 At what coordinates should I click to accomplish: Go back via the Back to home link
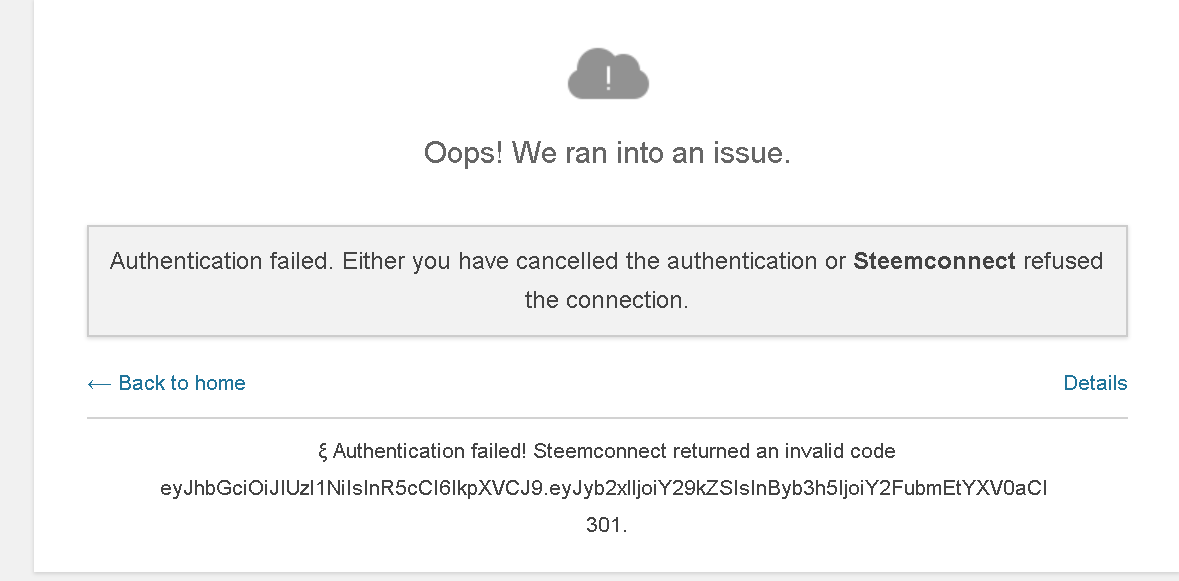pos(181,383)
